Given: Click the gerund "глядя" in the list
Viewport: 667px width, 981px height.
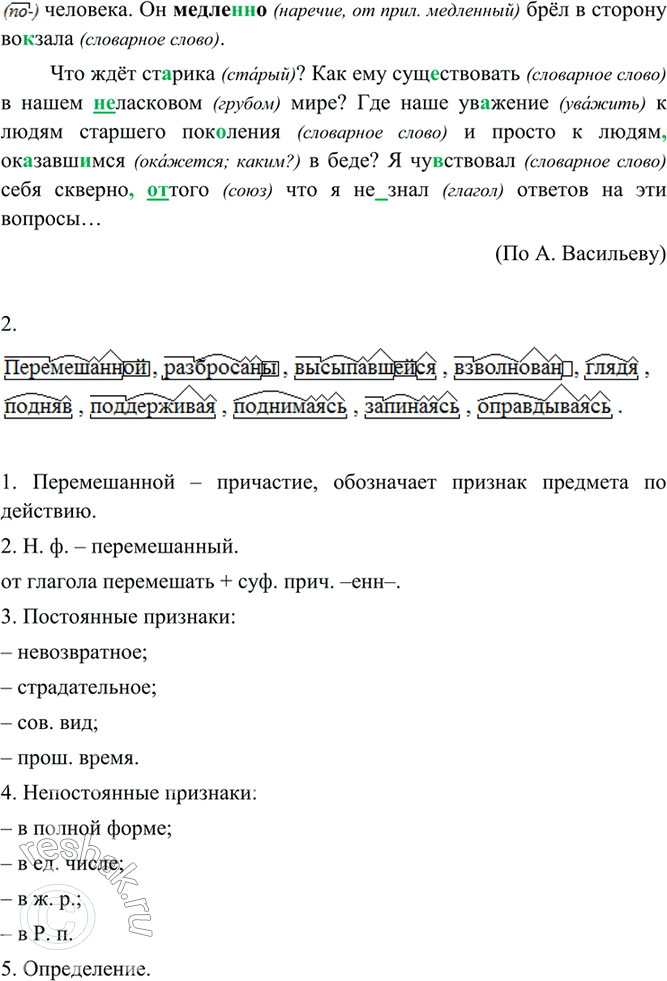Looking at the screenshot, I should (611, 369).
